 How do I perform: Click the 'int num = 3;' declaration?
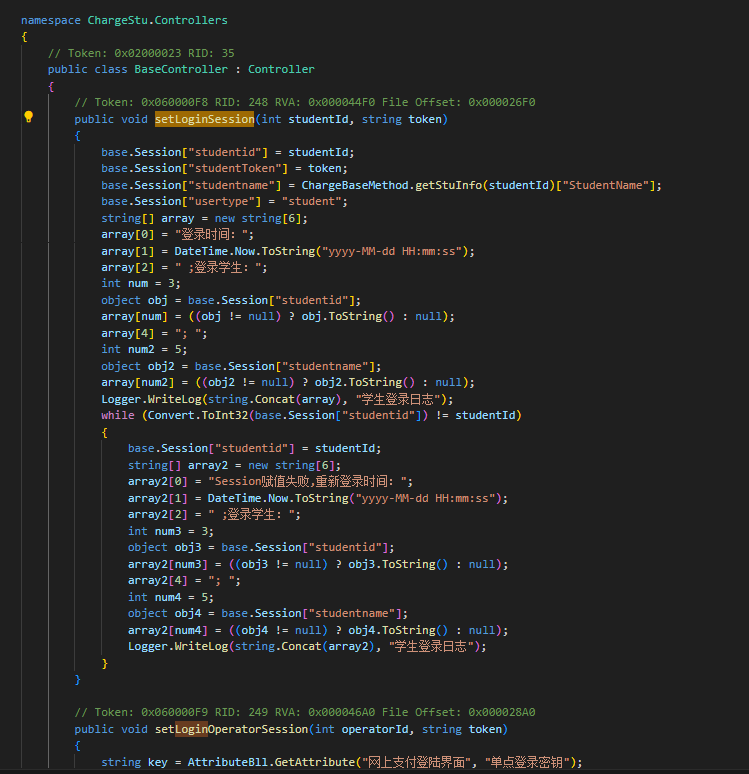click(141, 283)
